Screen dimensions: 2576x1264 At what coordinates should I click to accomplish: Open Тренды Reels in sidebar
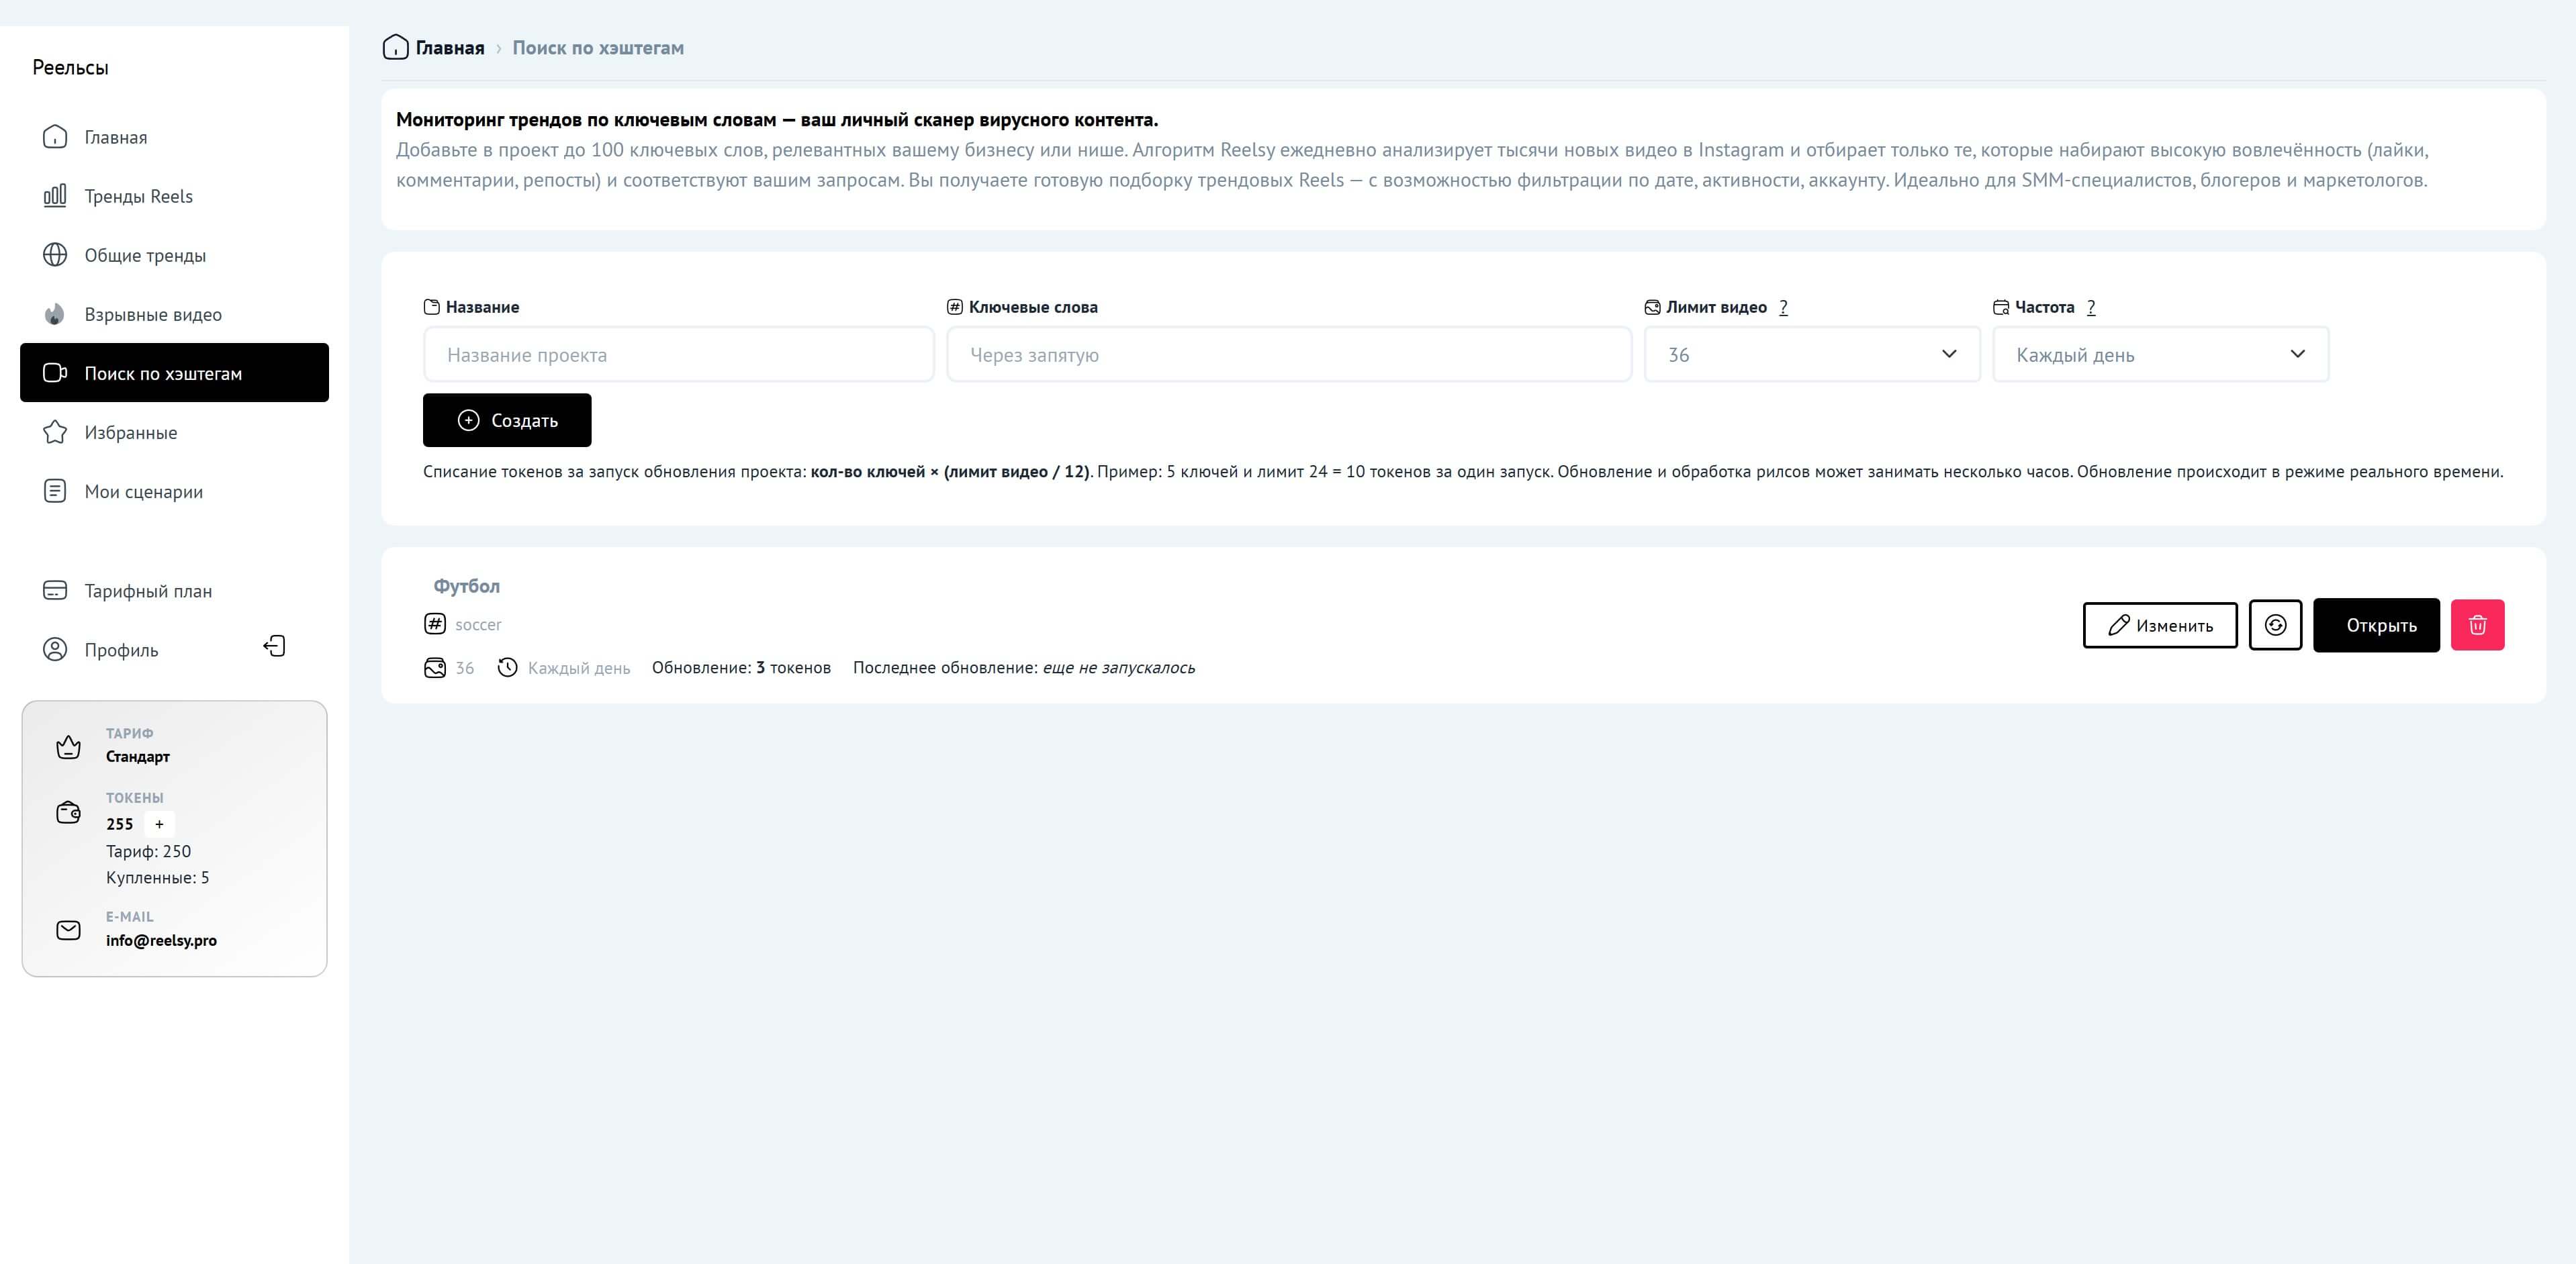point(138,196)
